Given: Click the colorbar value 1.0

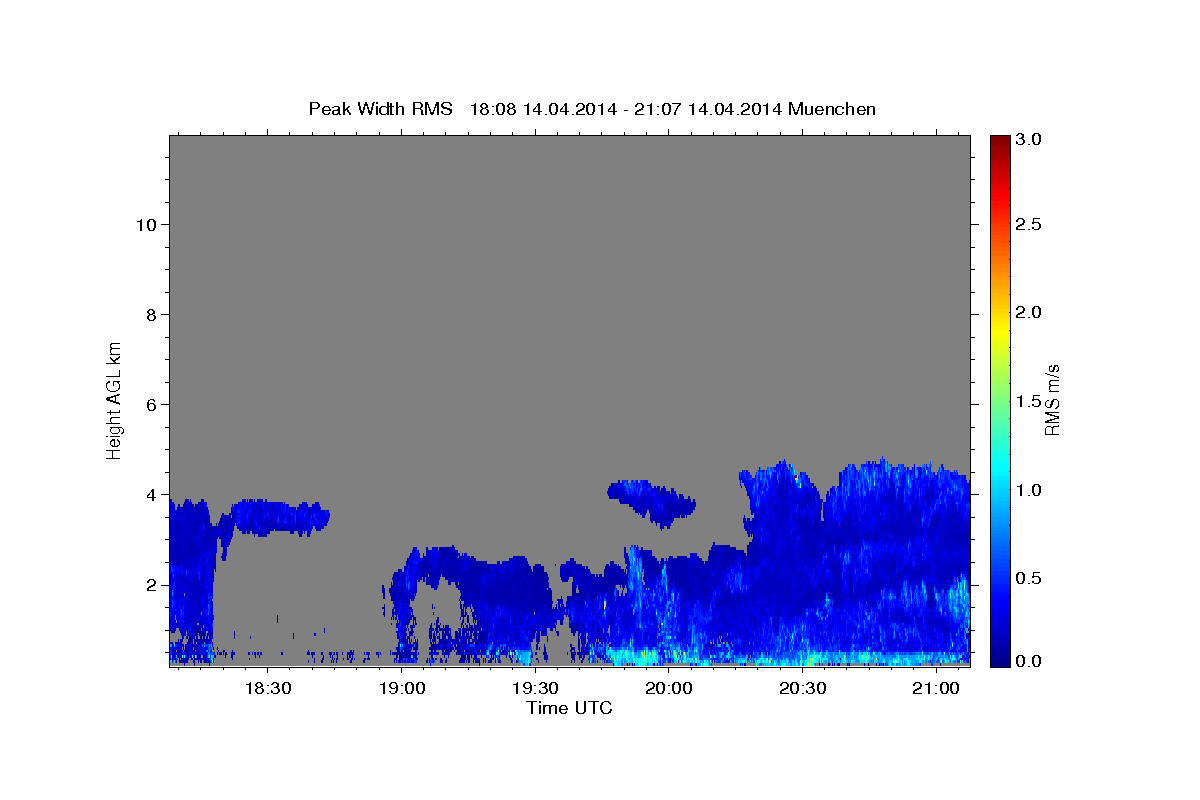Looking at the screenshot, I should point(1029,490).
